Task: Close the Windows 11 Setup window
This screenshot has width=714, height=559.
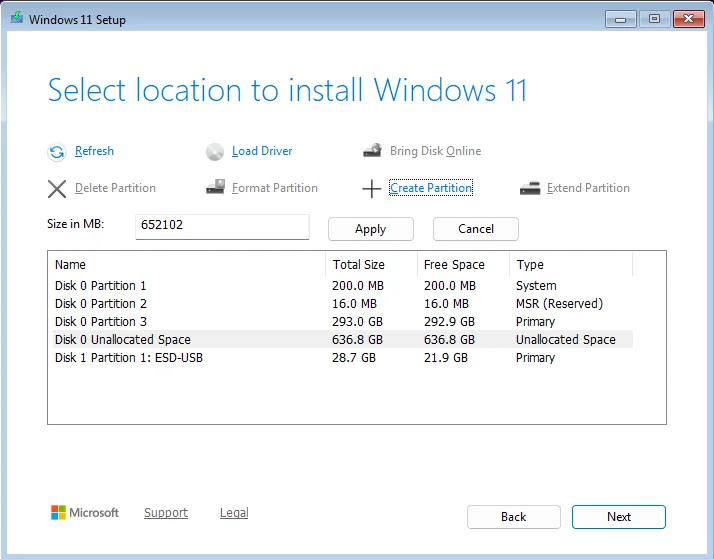Action: [x=688, y=19]
